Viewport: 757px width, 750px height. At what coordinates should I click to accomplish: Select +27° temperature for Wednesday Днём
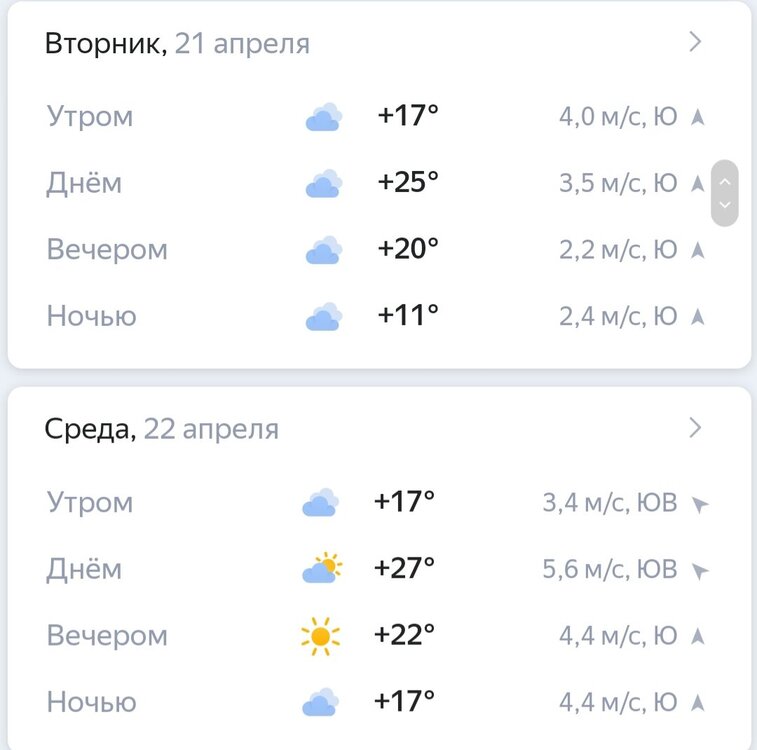405,568
